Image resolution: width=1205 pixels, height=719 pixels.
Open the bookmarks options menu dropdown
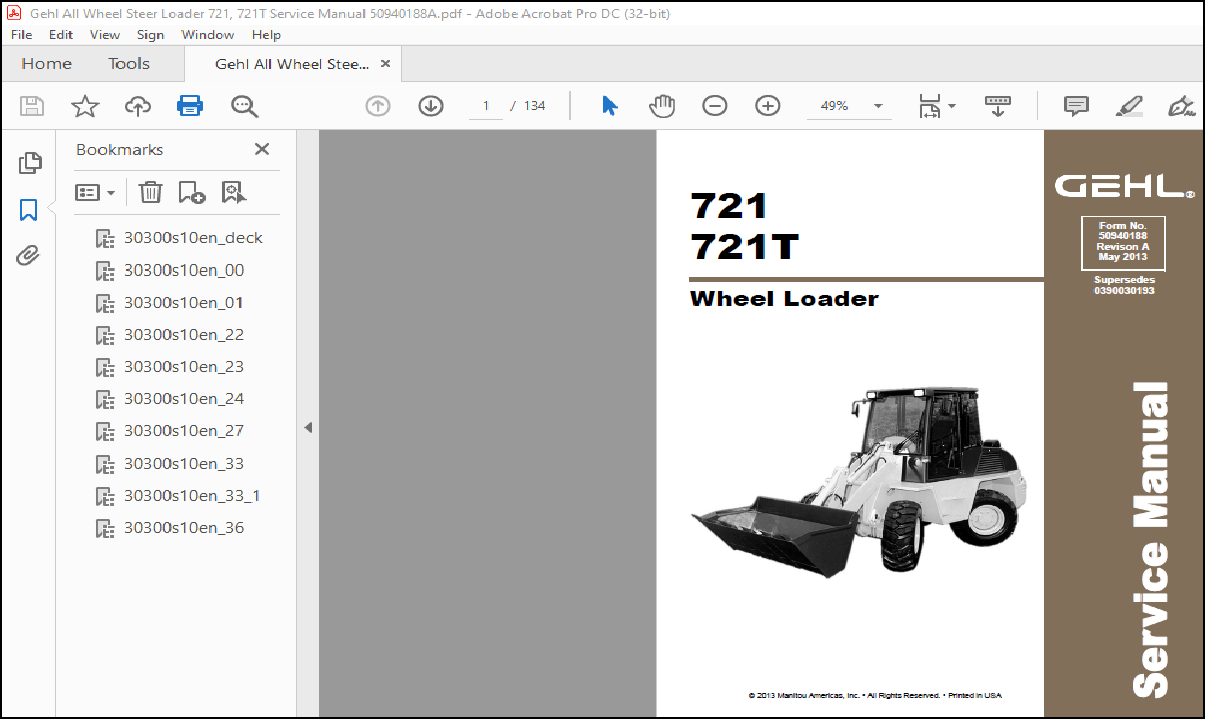click(96, 192)
